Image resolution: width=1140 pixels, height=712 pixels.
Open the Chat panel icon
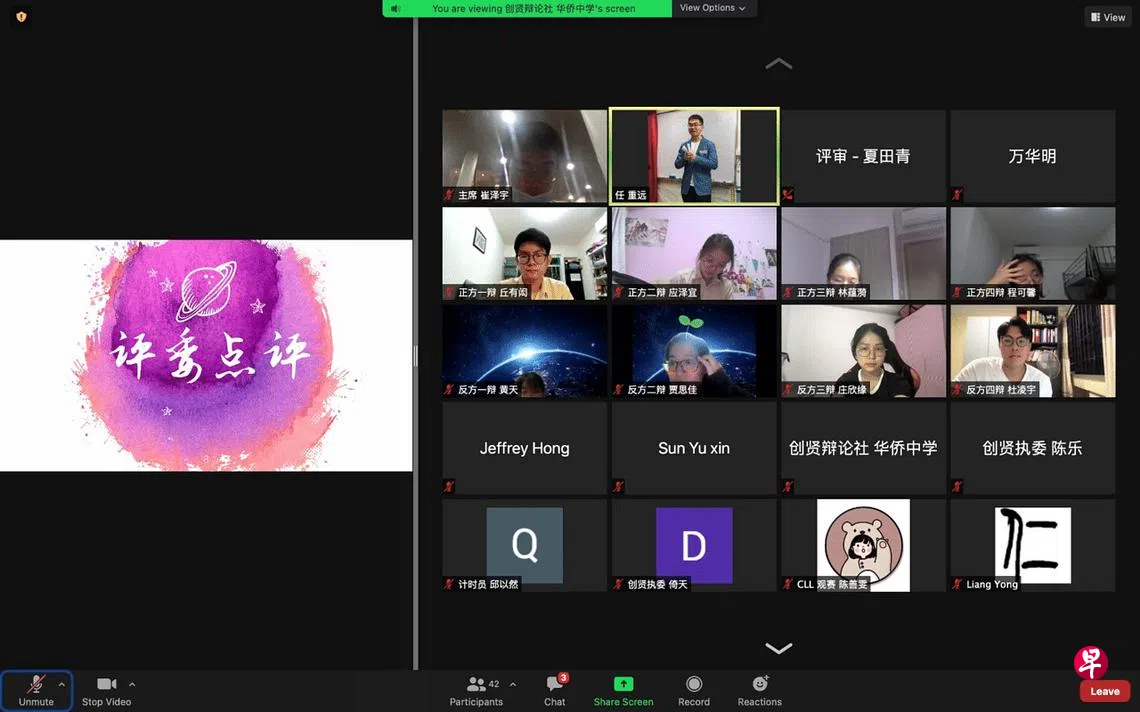pyautogui.click(x=555, y=685)
